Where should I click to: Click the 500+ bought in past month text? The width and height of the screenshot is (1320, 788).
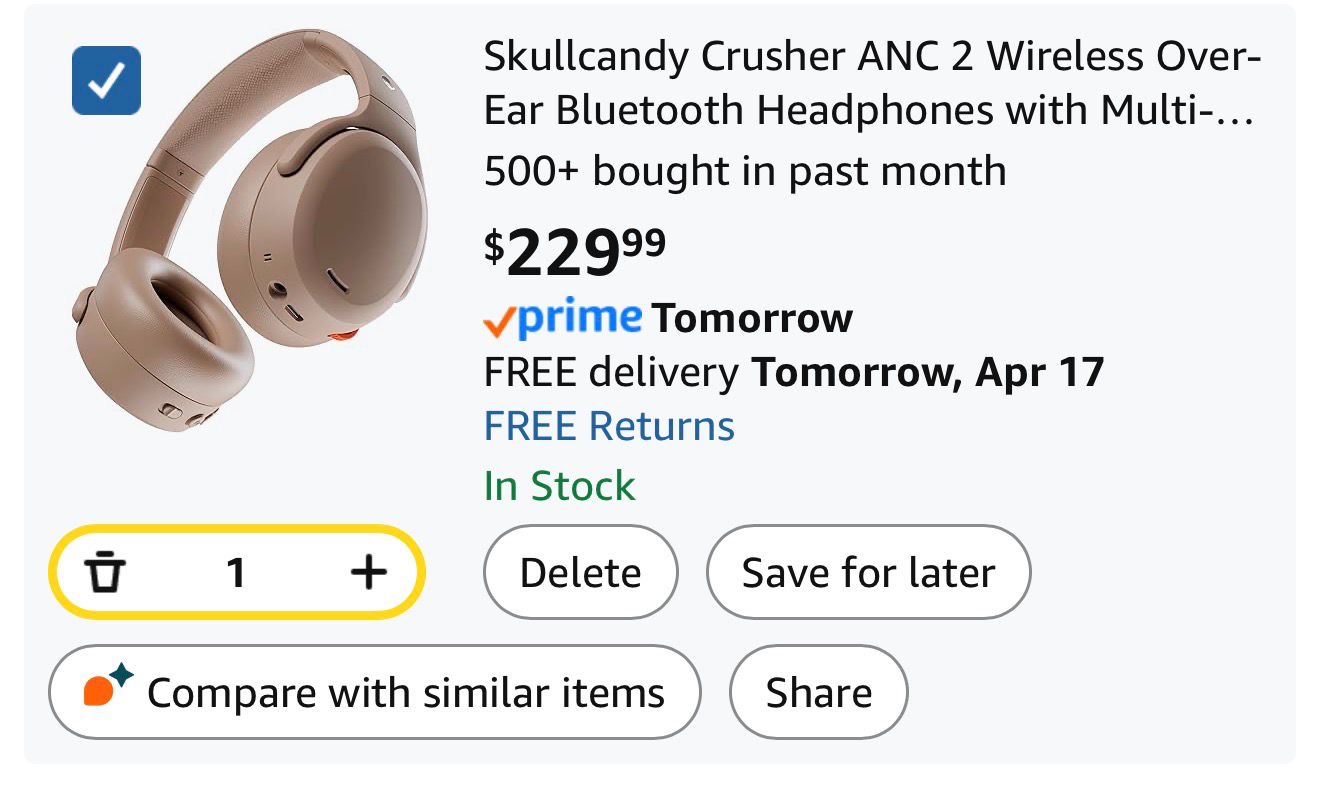tap(744, 172)
